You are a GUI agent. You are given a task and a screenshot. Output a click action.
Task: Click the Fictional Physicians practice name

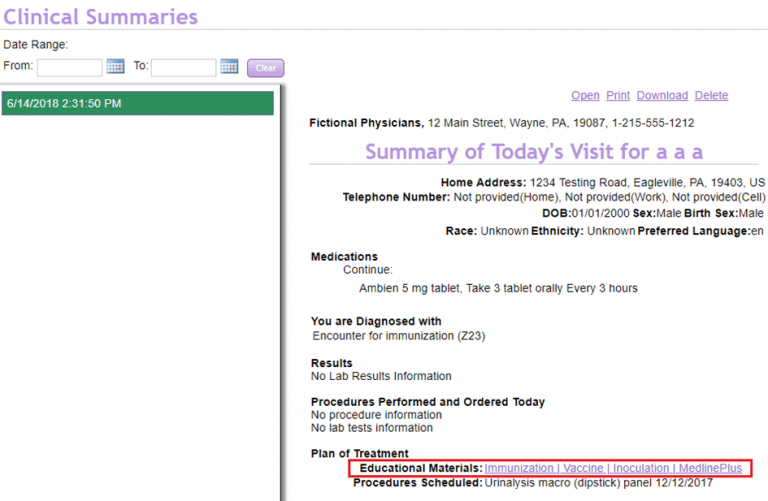[x=366, y=123]
